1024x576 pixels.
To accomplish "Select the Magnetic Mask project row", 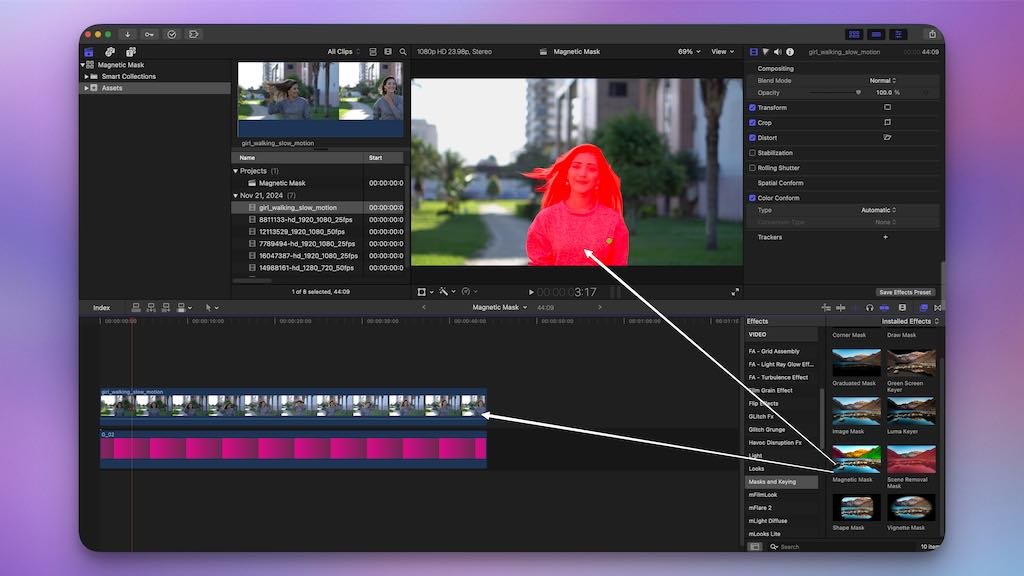I will (x=318, y=184).
